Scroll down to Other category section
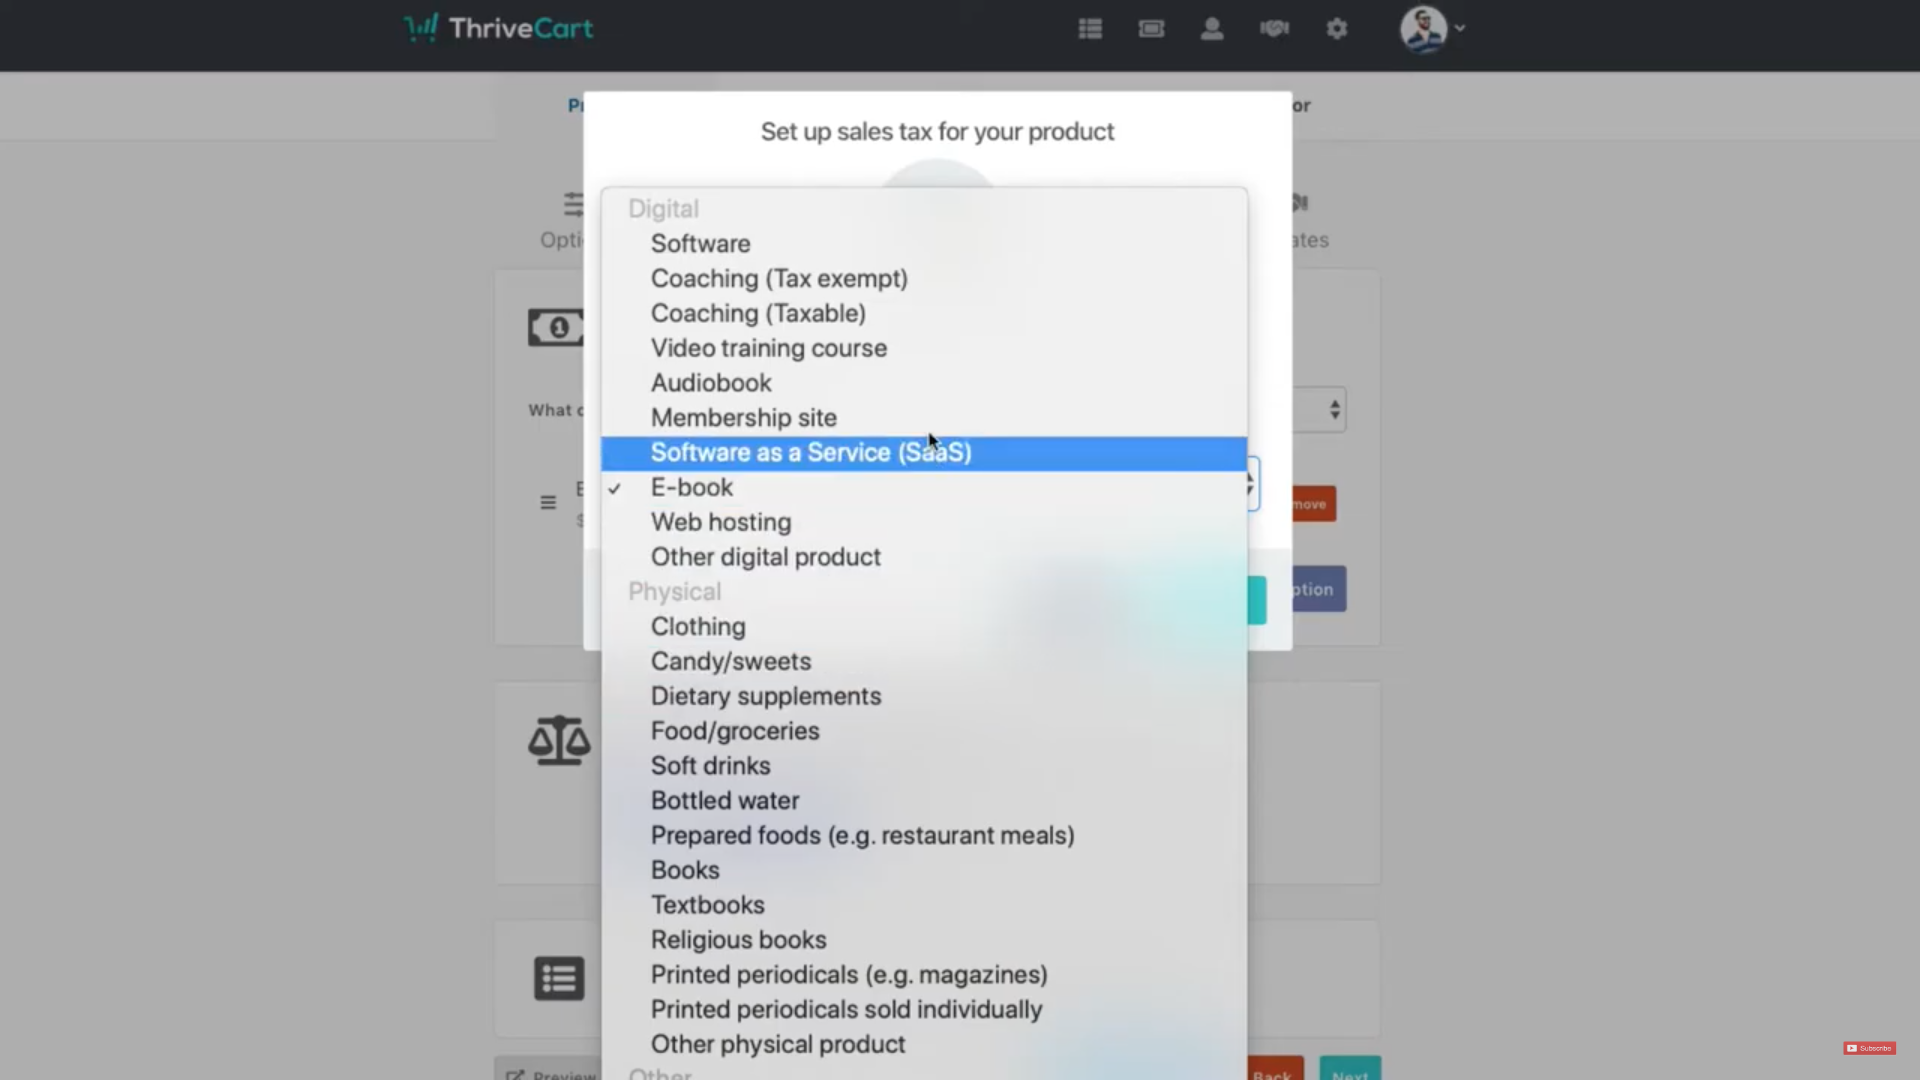Image resolution: width=1920 pixels, height=1080 pixels. [x=663, y=1073]
